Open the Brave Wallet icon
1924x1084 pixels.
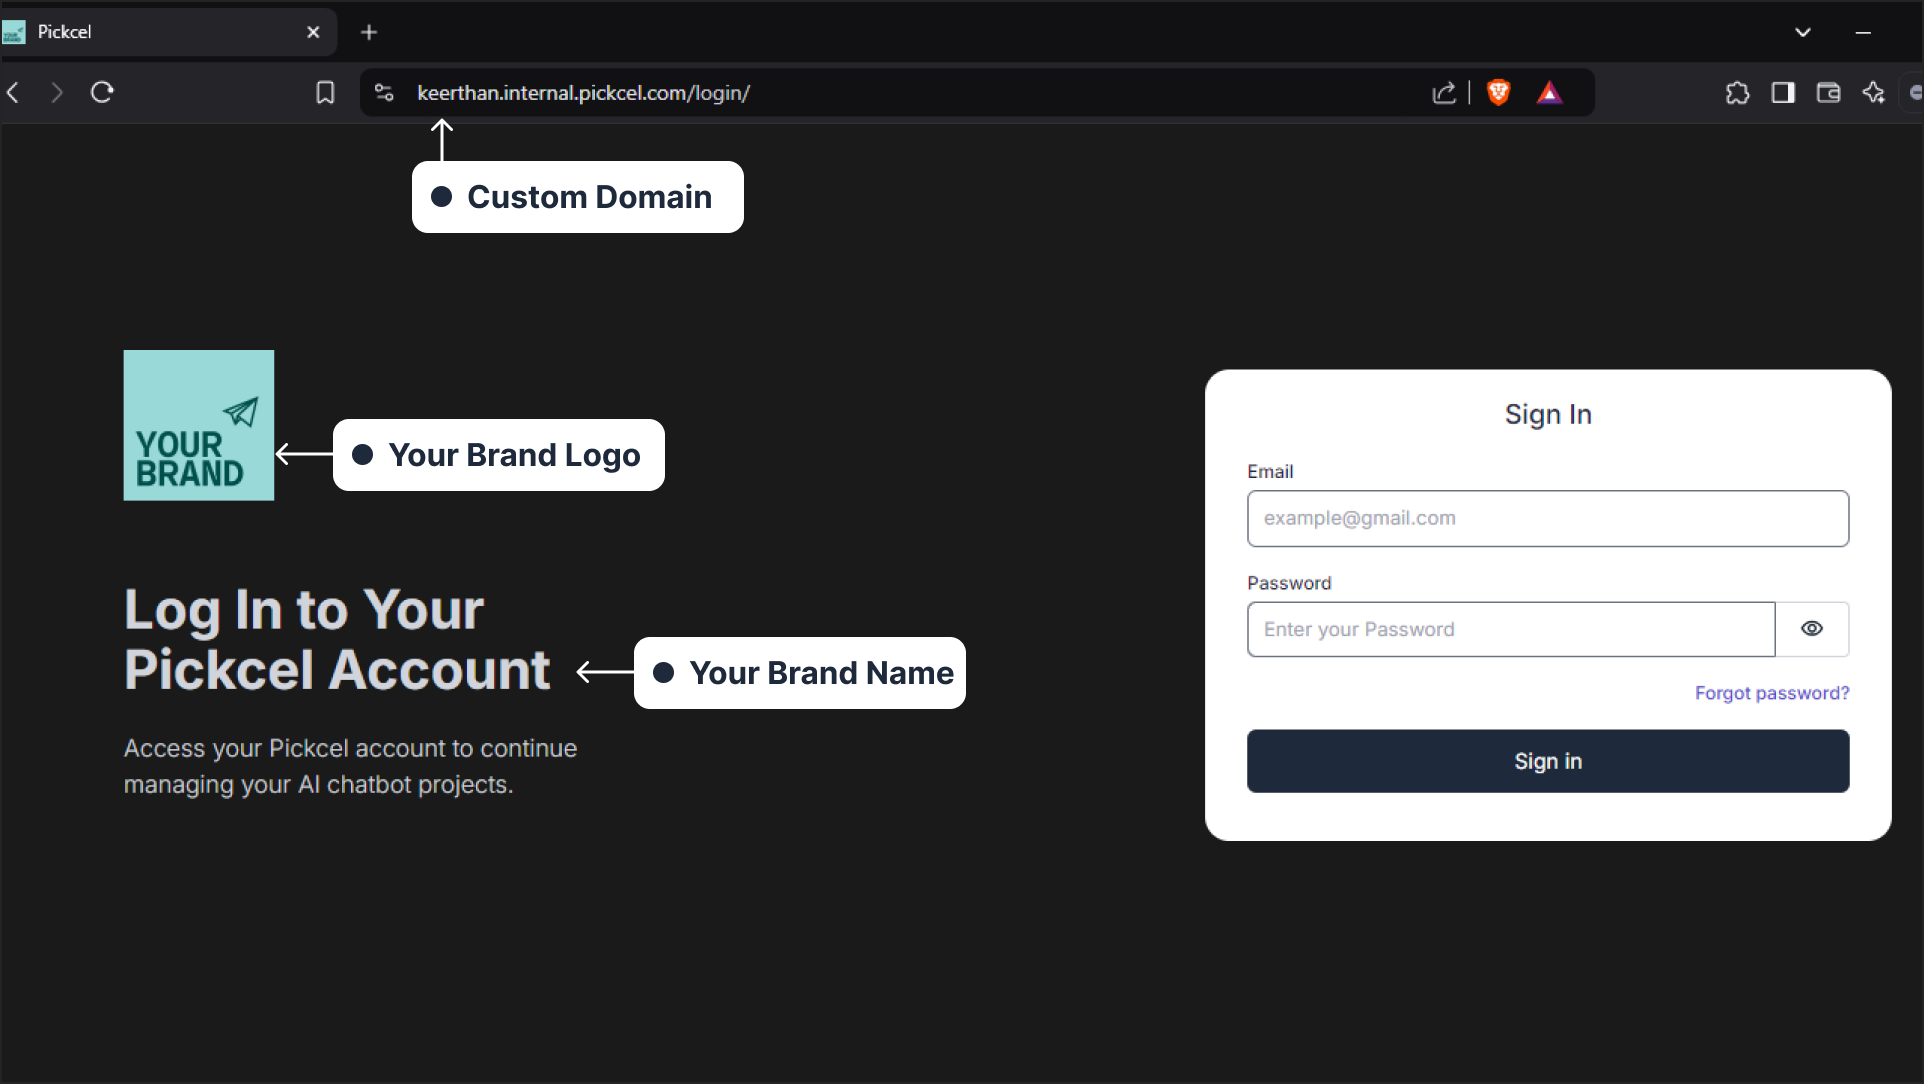pyautogui.click(x=1828, y=93)
